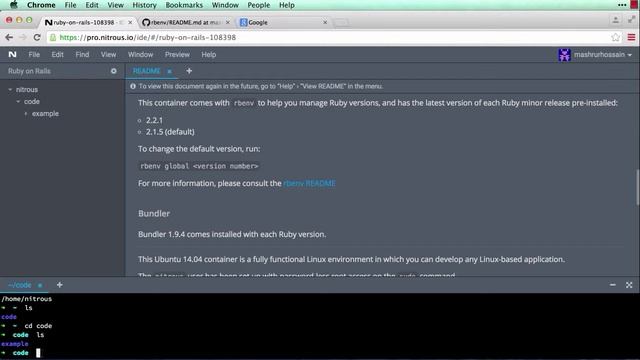Screen dimensions: 640x360
Task: Click the browser forward arrow
Action: click(23, 38)
